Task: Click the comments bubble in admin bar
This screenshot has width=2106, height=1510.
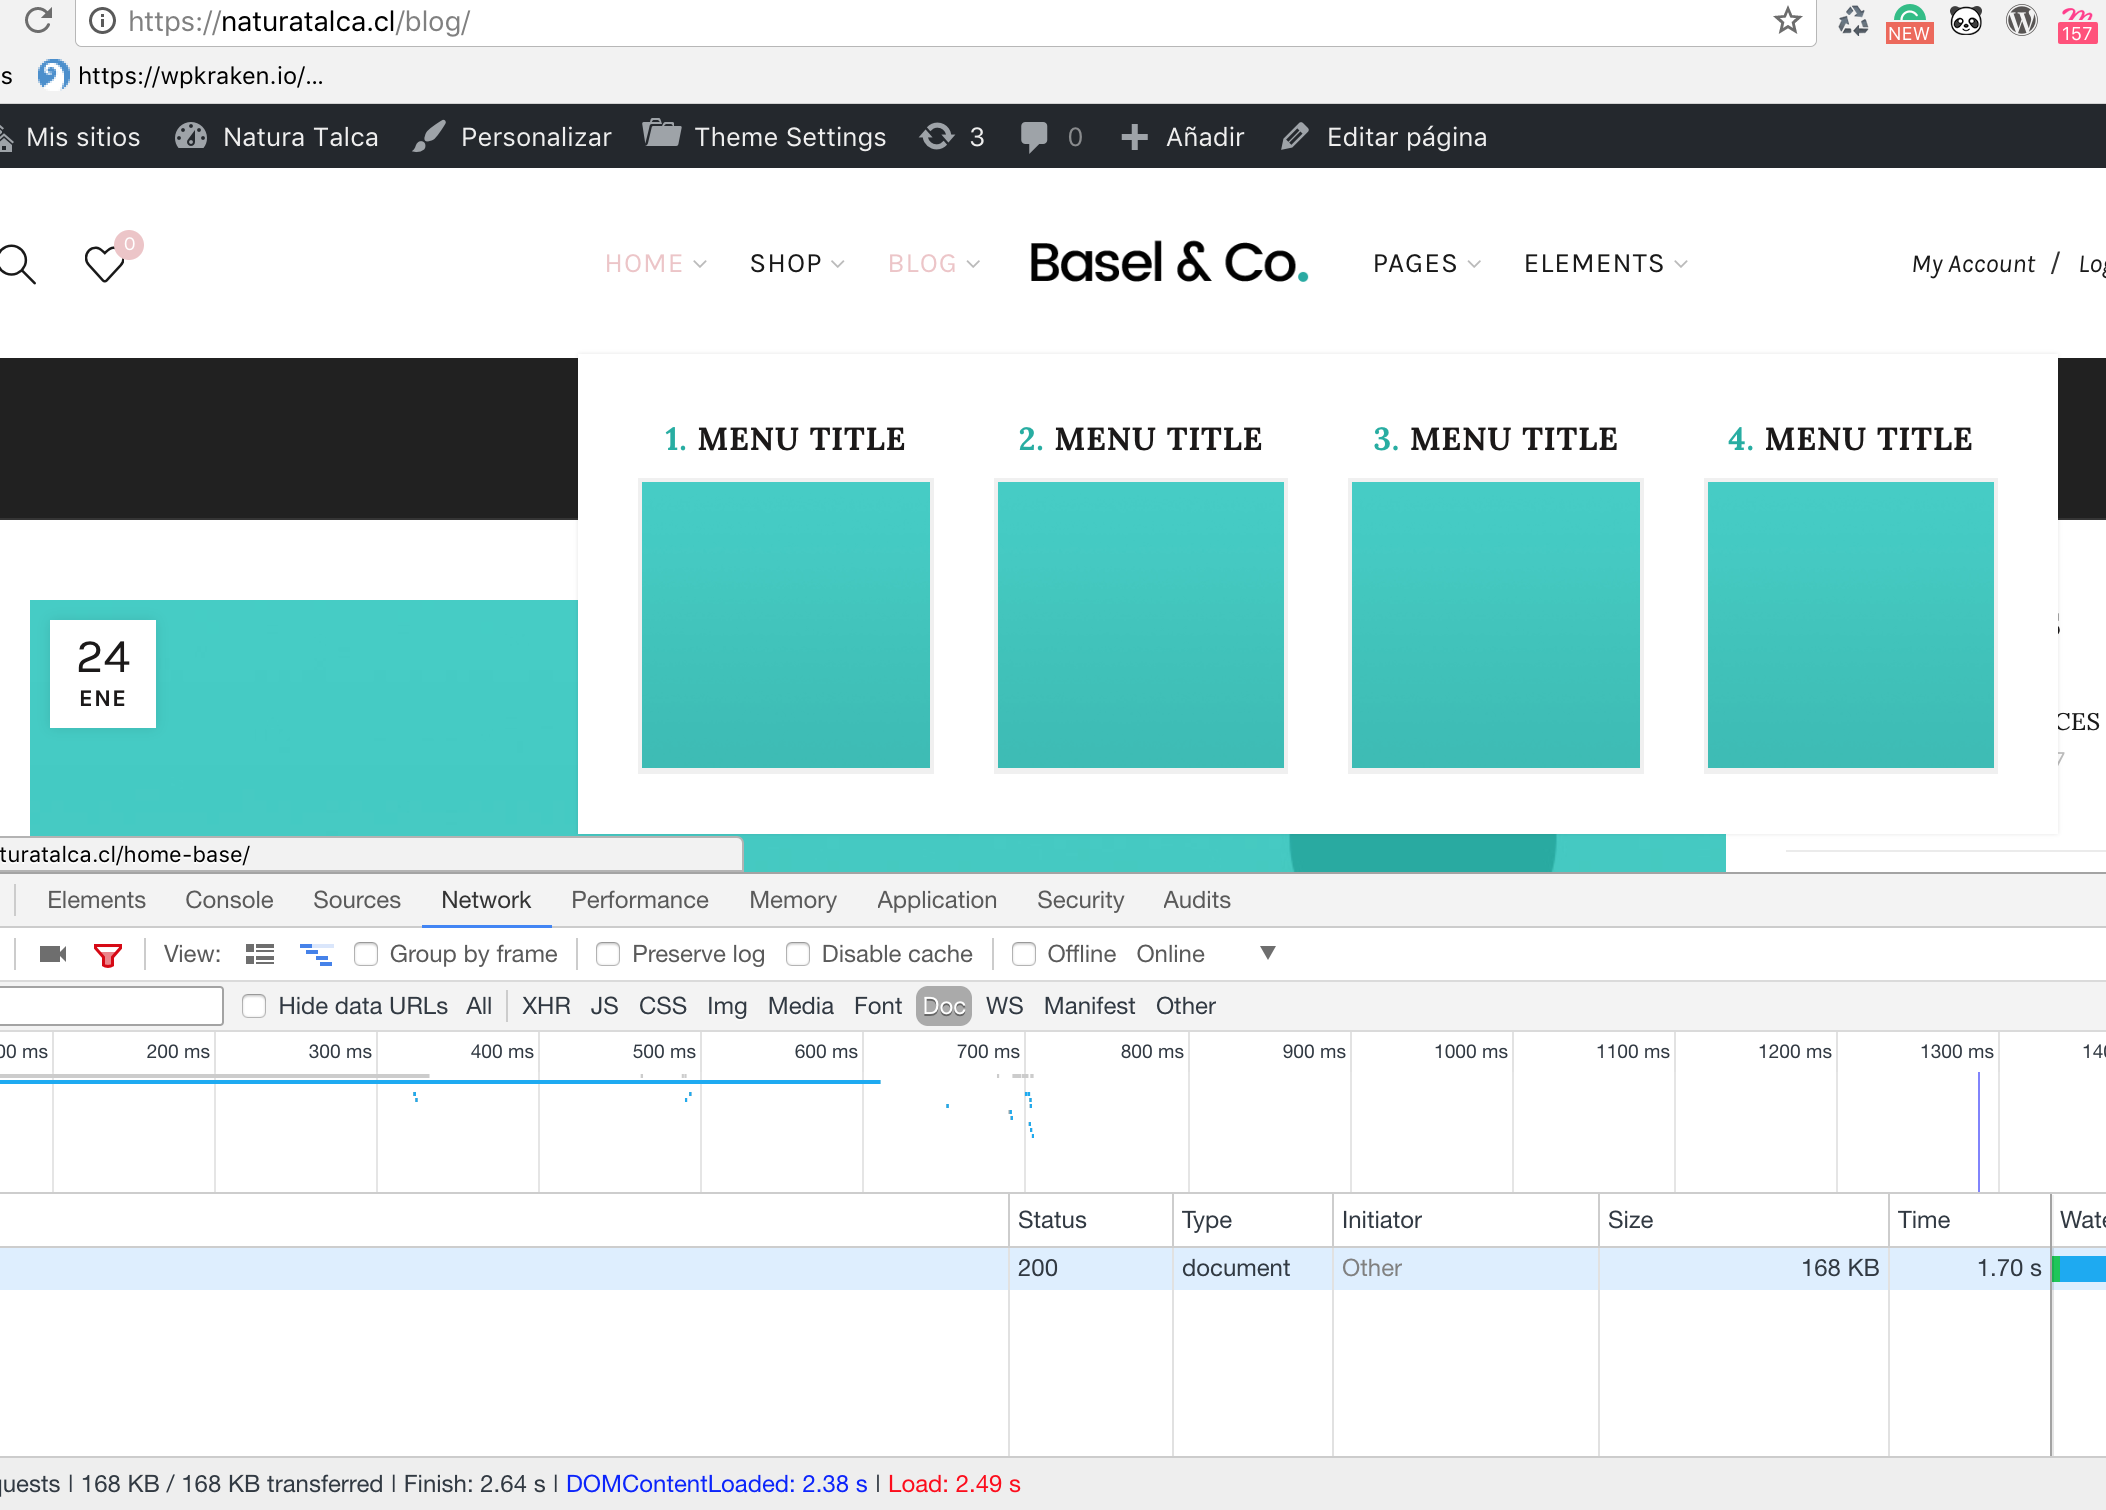Action: pos(1035,137)
